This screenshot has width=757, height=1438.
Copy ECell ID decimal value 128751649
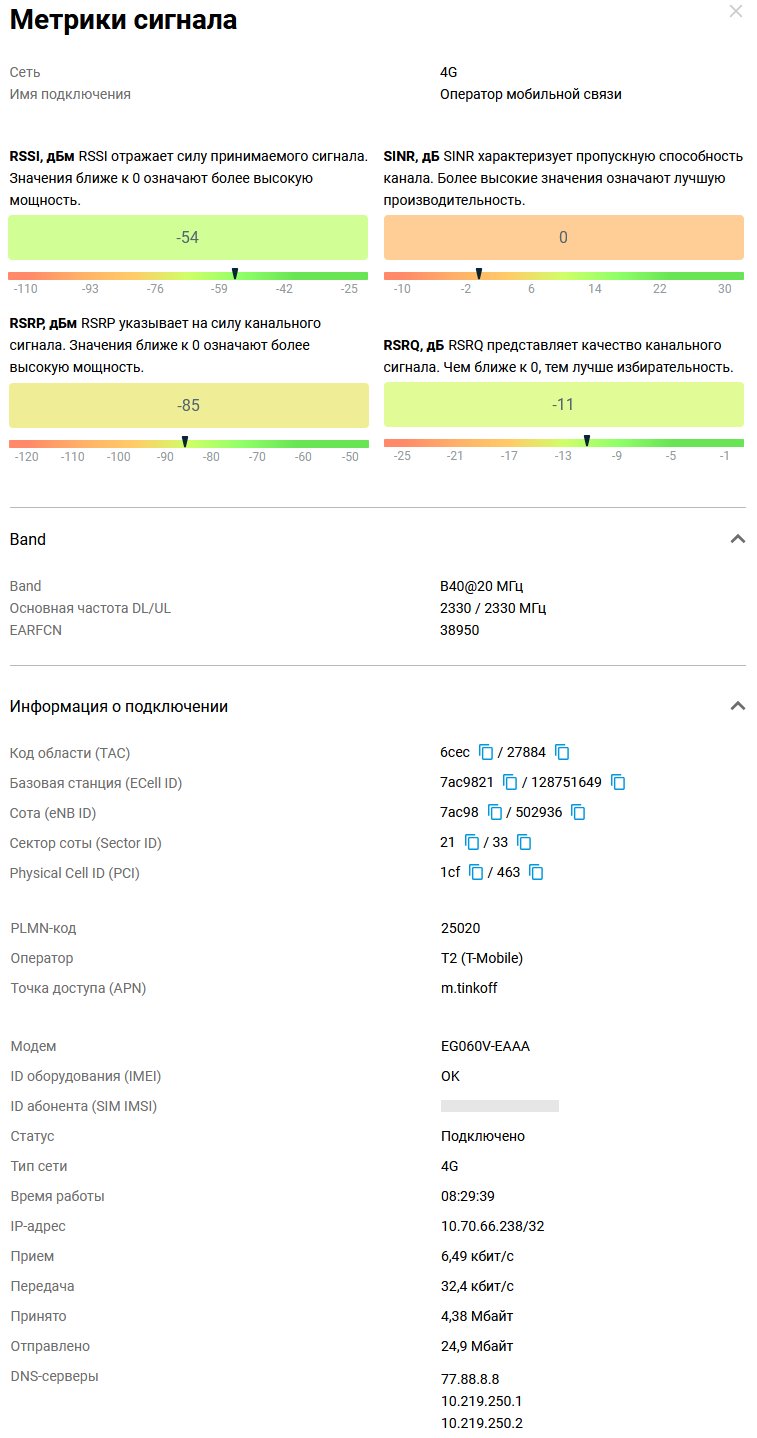click(x=618, y=782)
